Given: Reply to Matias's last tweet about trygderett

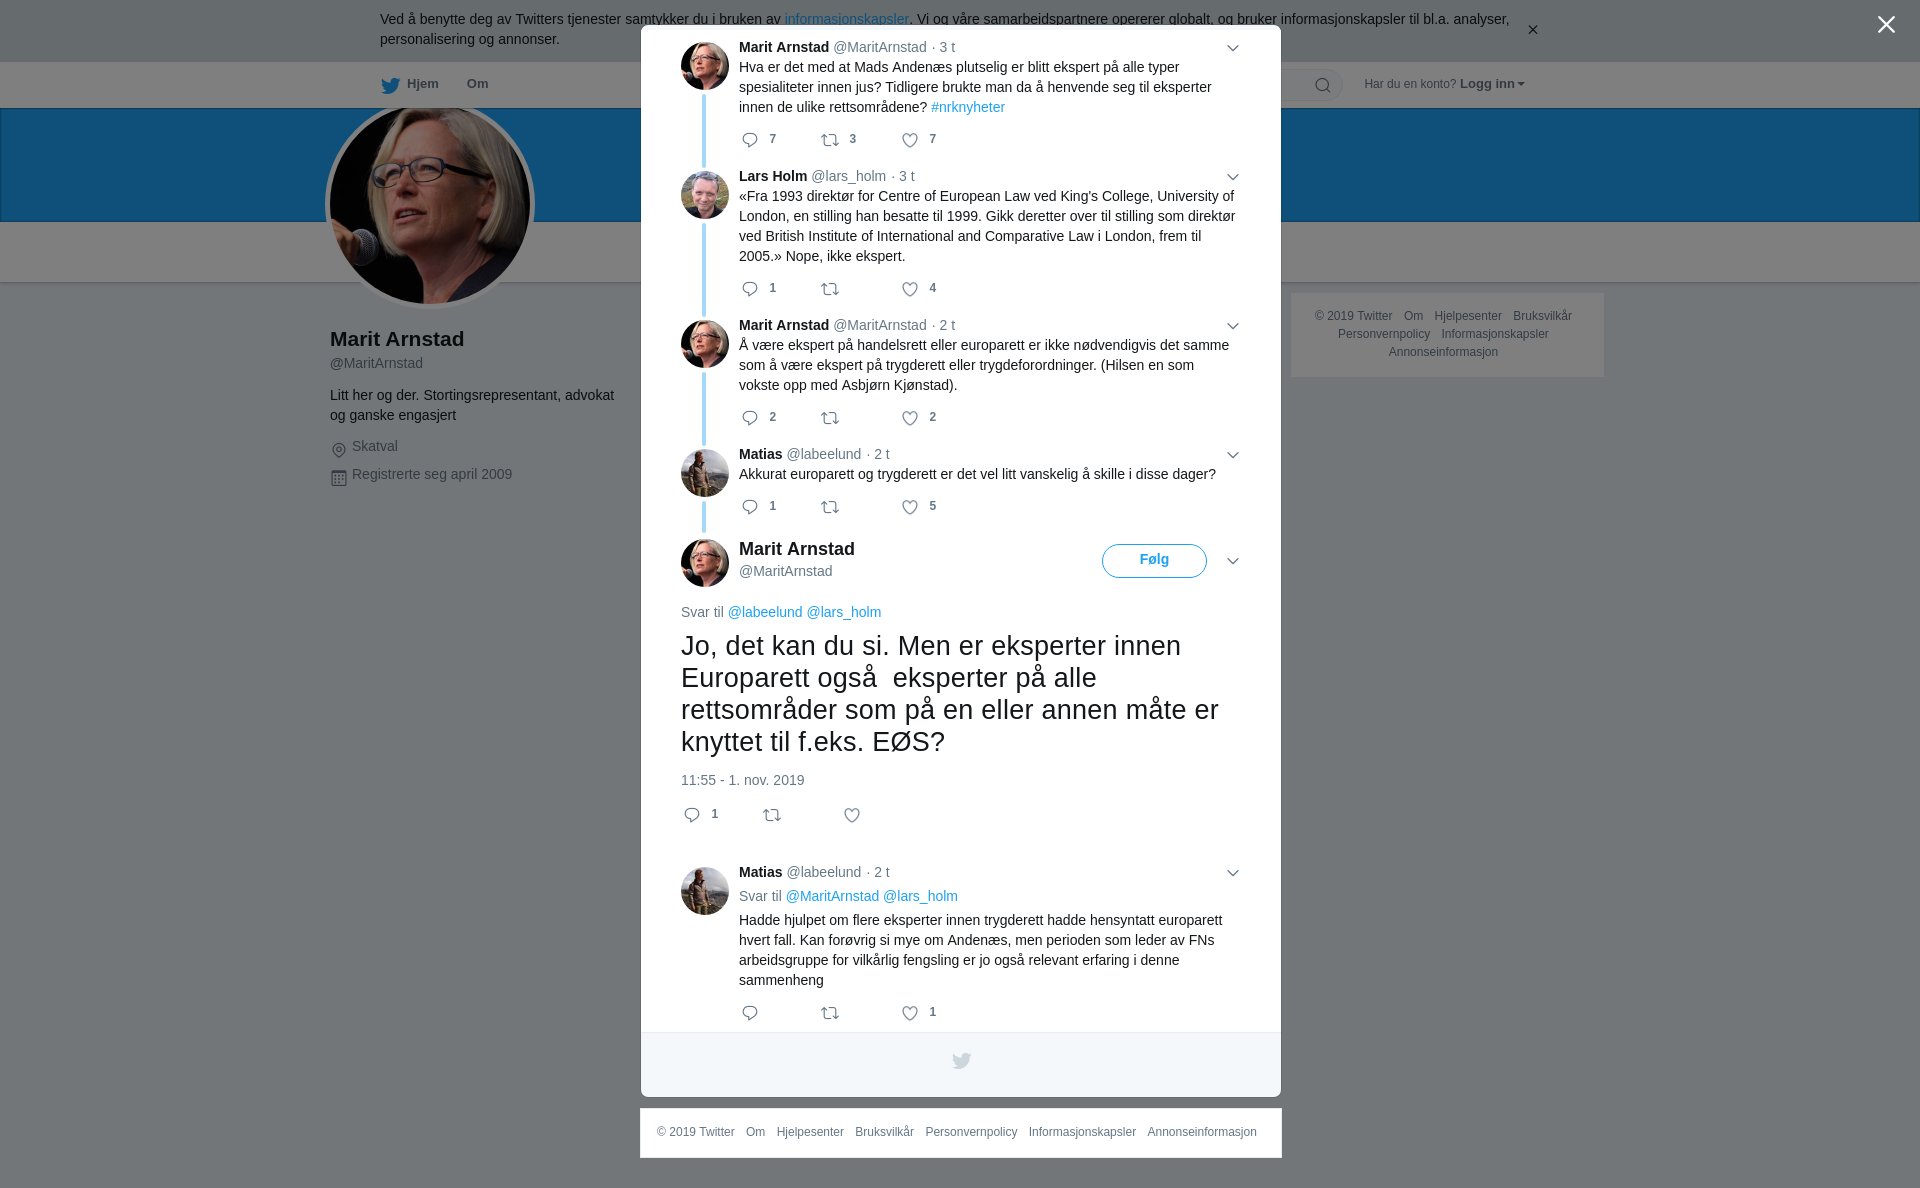Looking at the screenshot, I should tap(750, 1014).
